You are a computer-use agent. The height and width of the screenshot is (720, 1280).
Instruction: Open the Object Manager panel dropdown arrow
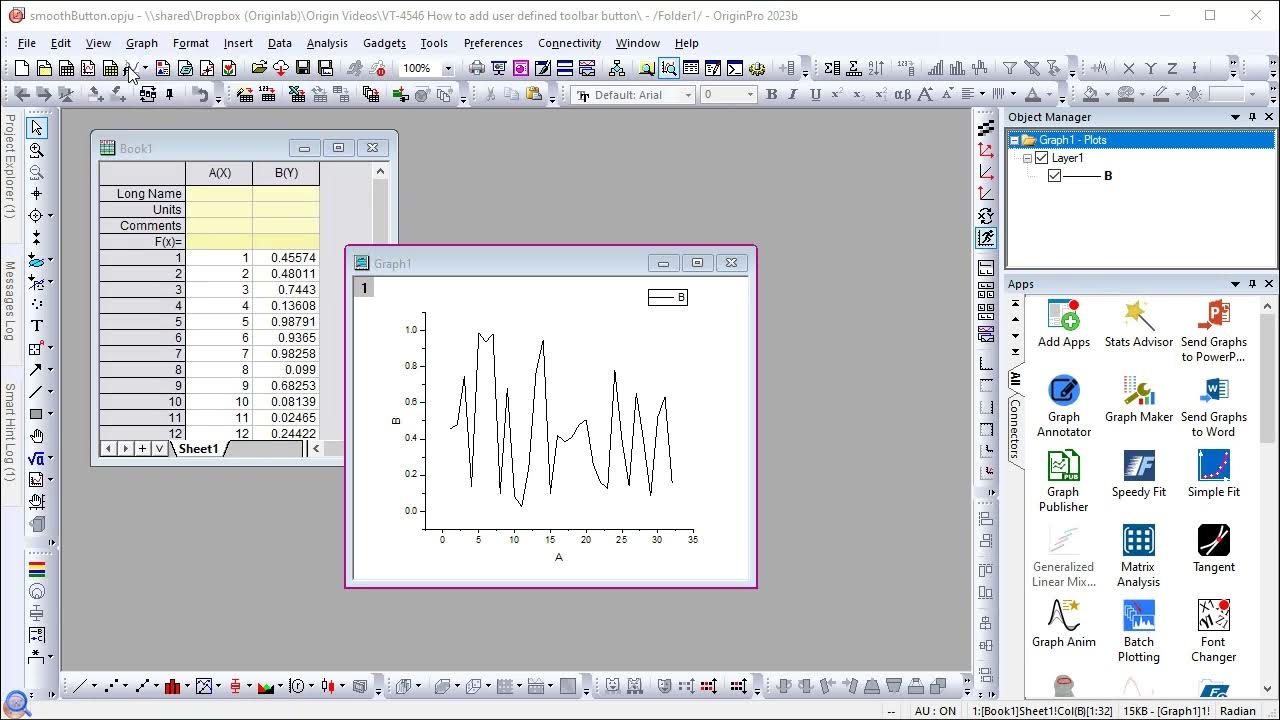(x=1235, y=117)
